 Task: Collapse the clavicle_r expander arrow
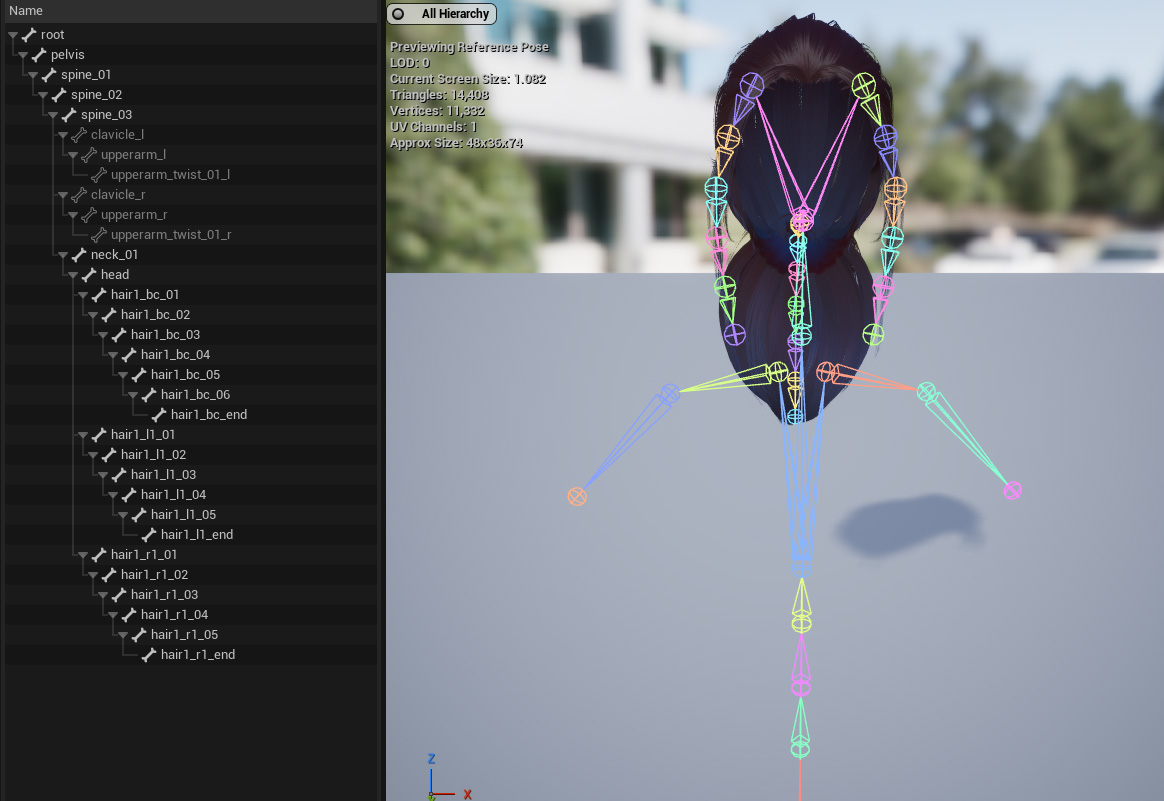(x=63, y=195)
